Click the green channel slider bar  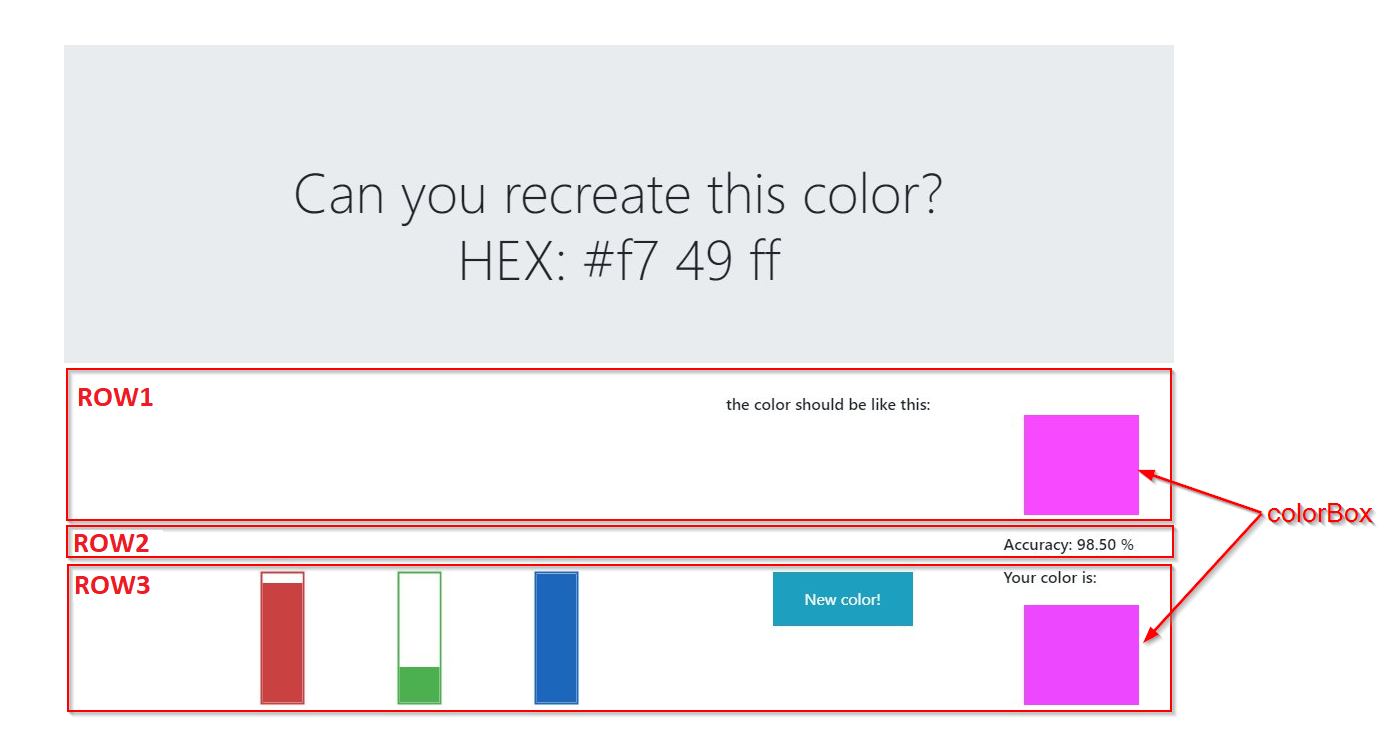[419, 635]
